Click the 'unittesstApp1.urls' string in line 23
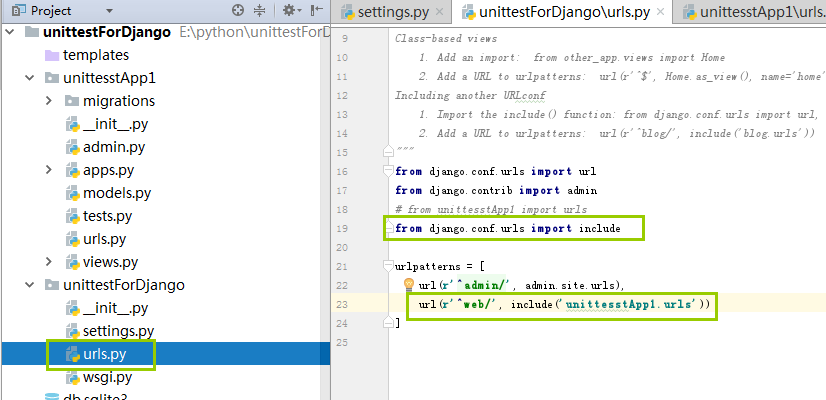The height and width of the screenshot is (400, 826). [x=631, y=304]
